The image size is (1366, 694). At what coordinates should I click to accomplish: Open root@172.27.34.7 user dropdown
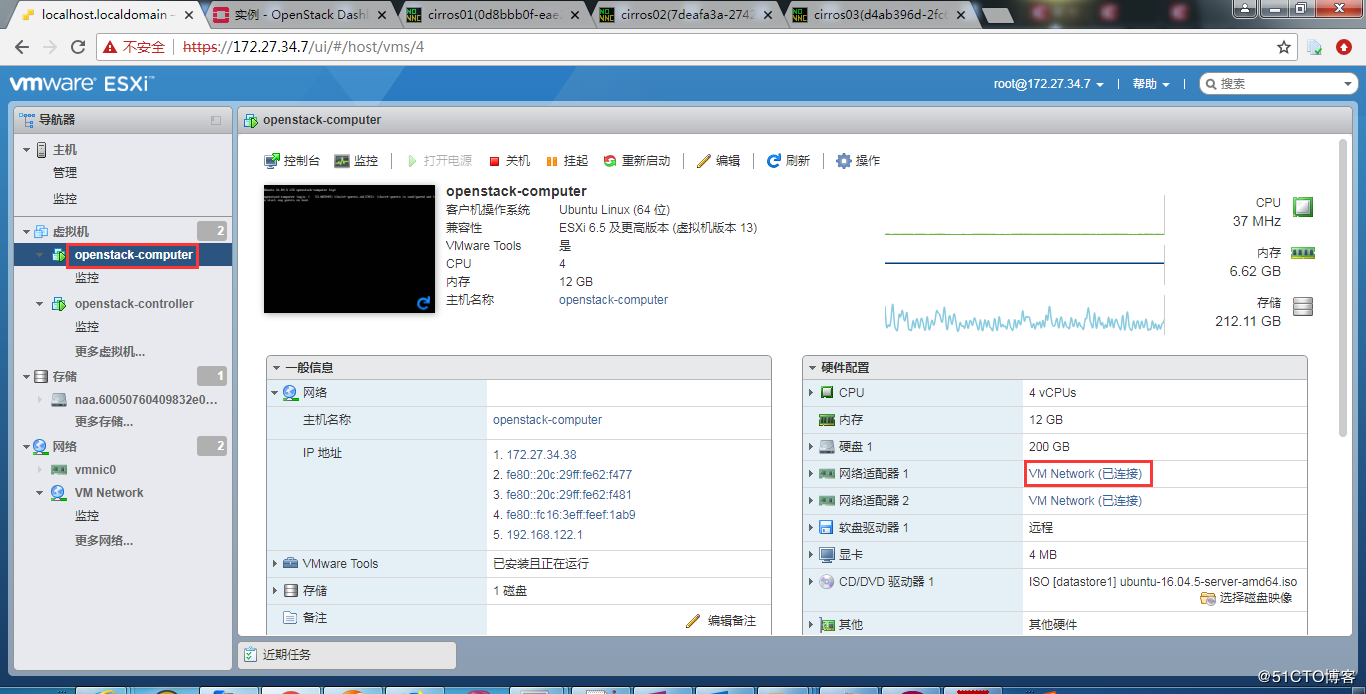1048,84
